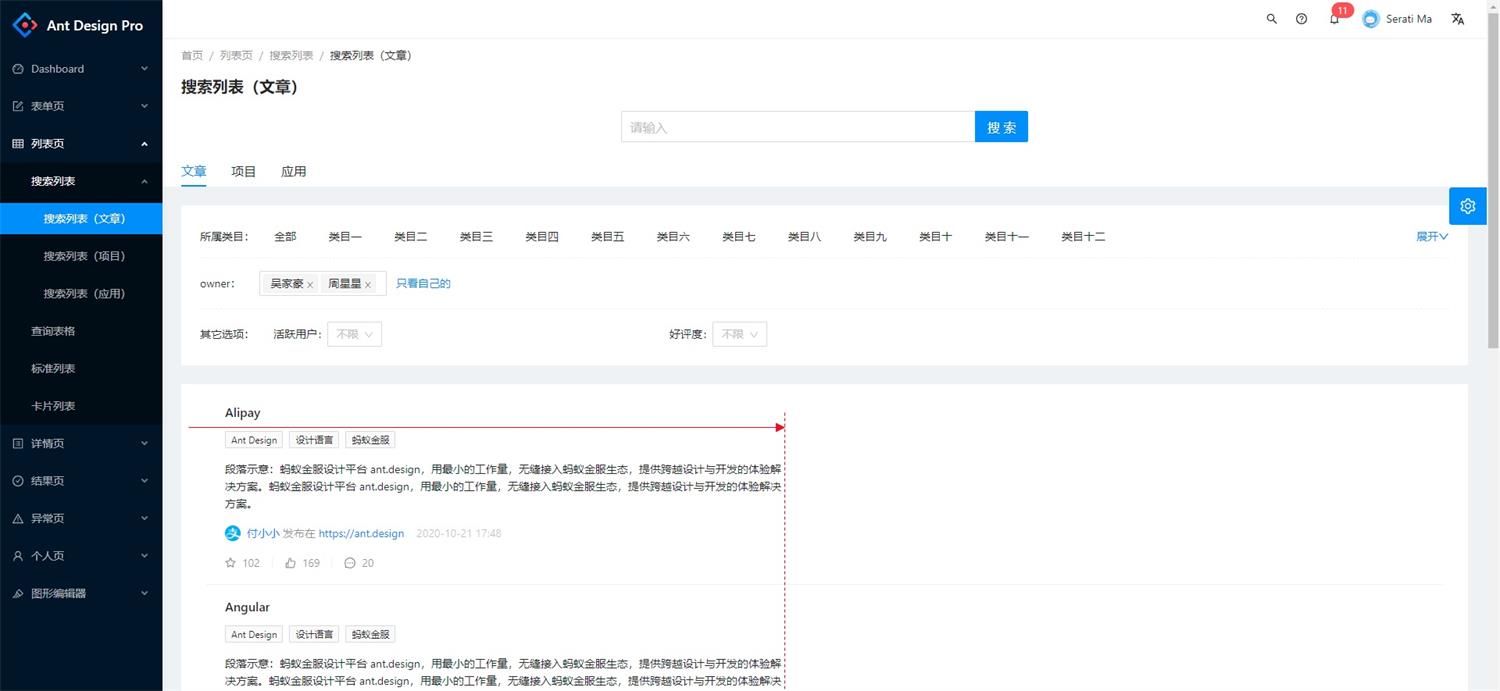The image size is (1500, 691).
Task: Toggle category 类目十一
Action: (x=1007, y=237)
